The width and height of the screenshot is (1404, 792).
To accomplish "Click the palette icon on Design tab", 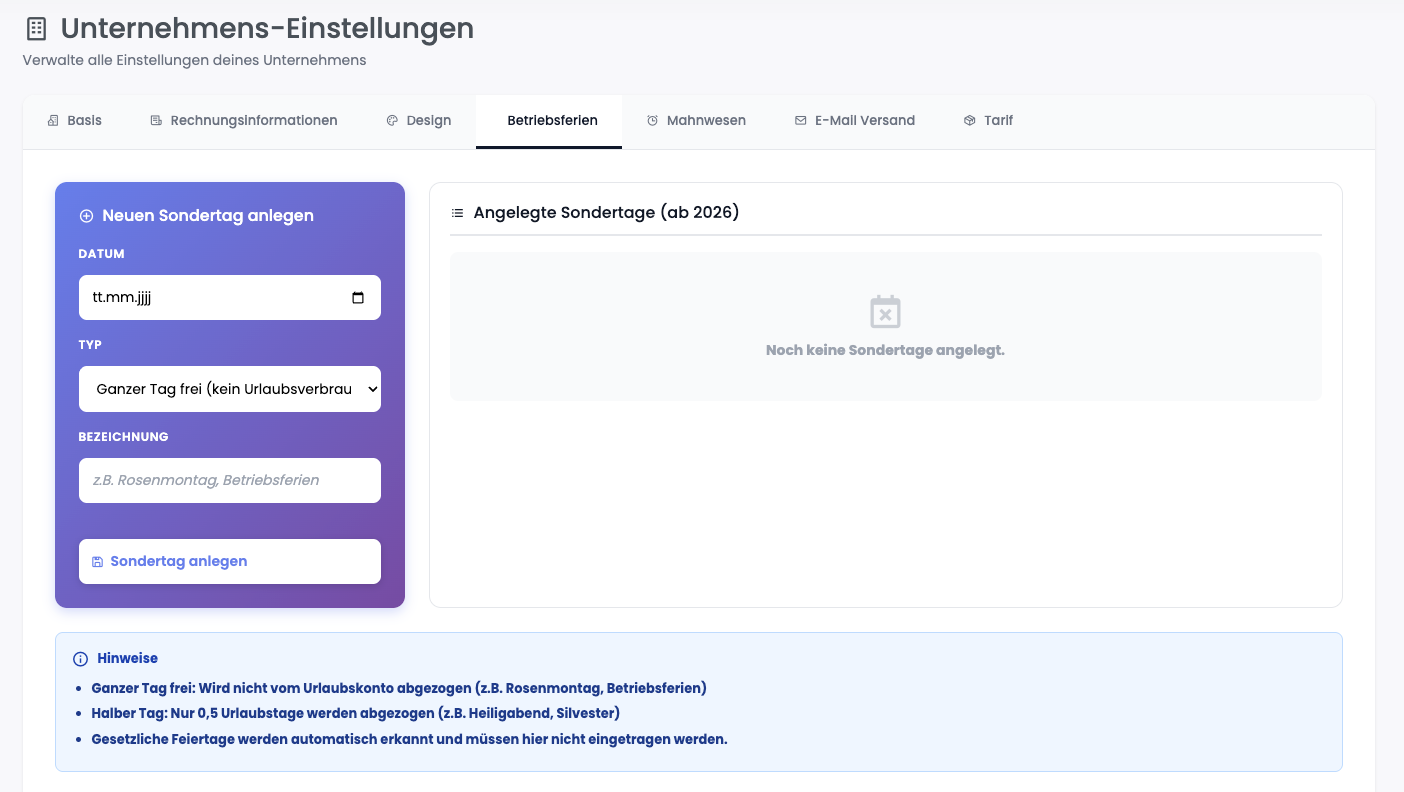I will coord(392,121).
